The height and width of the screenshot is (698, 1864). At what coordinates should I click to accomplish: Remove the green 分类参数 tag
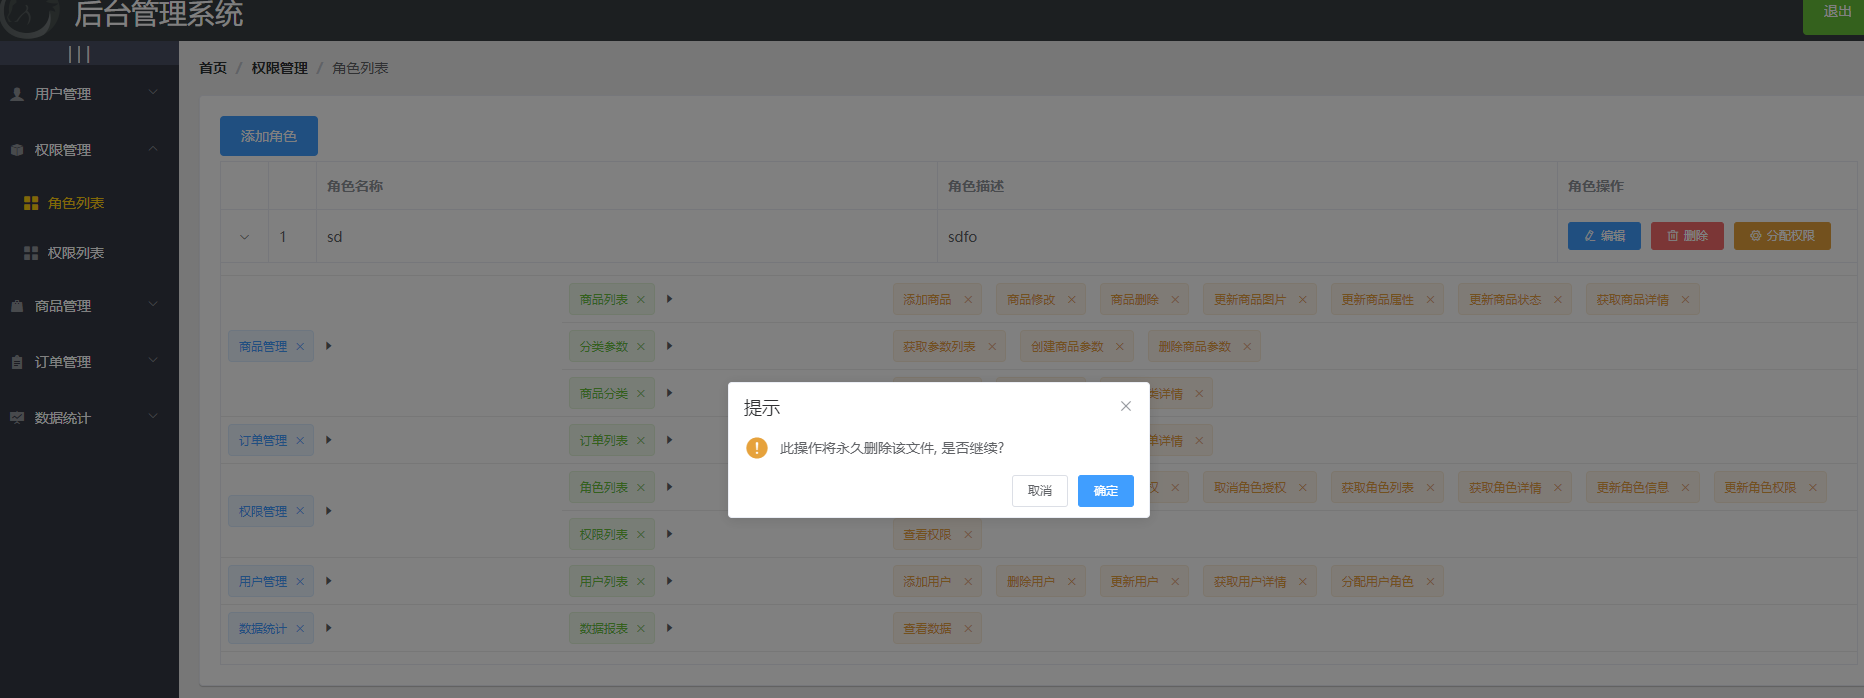[641, 347]
